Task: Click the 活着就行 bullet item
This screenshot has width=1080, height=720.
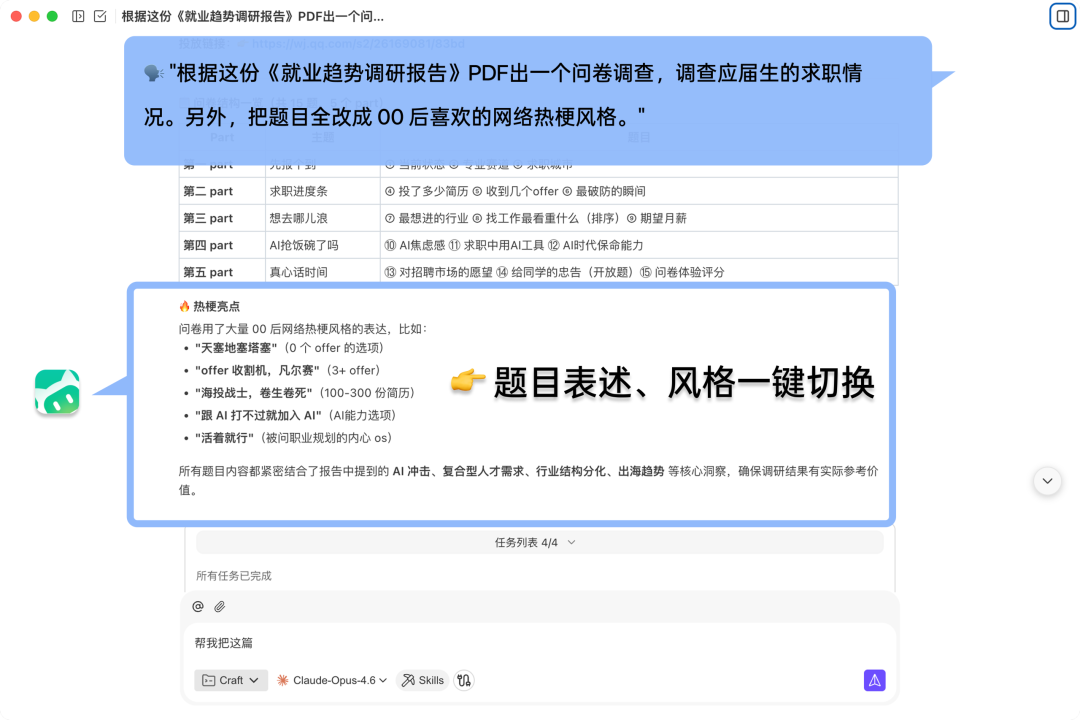Action: (x=293, y=438)
